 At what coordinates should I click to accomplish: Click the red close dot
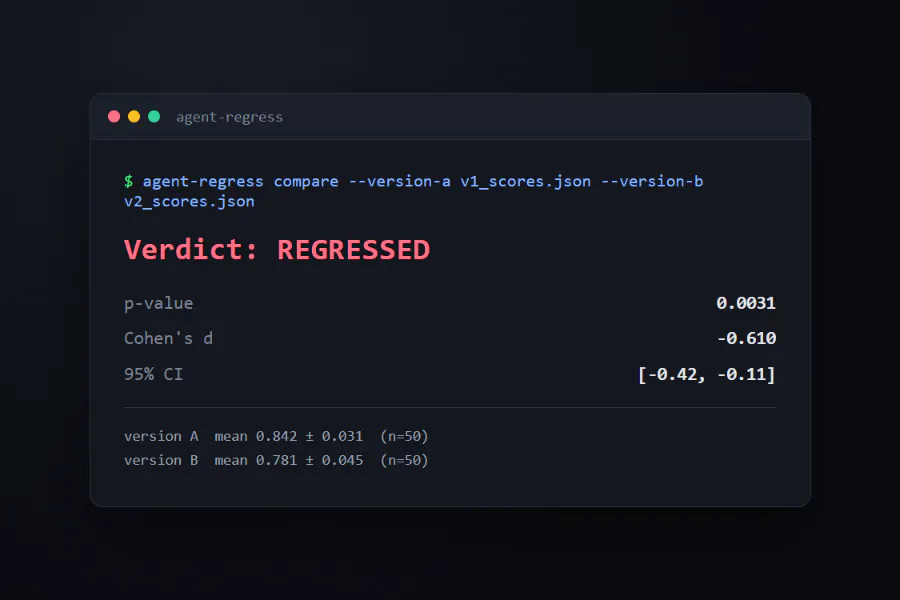114,117
